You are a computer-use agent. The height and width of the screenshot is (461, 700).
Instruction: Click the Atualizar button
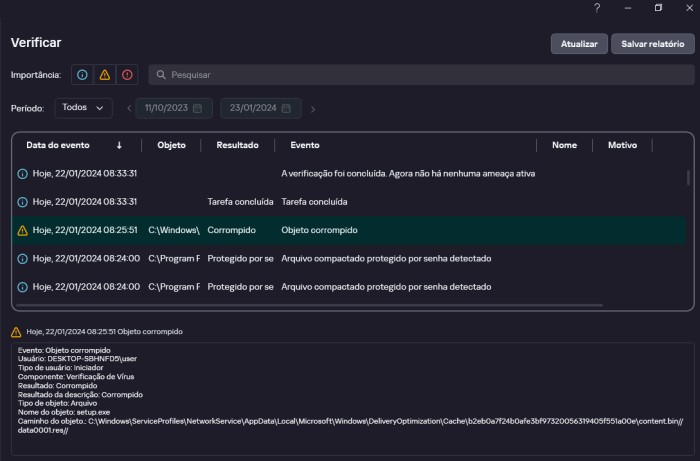coord(579,44)
